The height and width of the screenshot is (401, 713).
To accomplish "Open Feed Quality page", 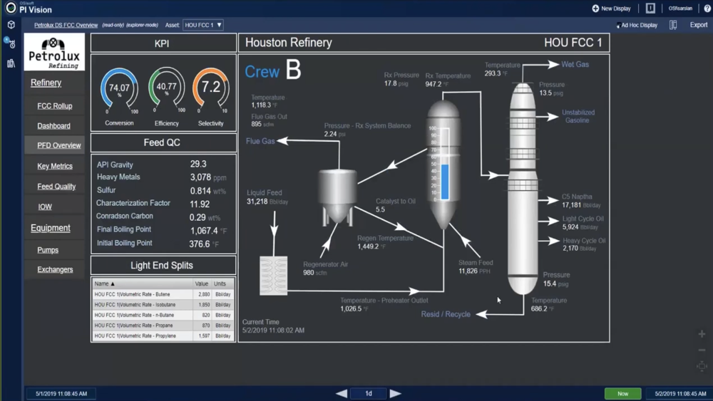I will pyautogui.click(x=56, y=186).
